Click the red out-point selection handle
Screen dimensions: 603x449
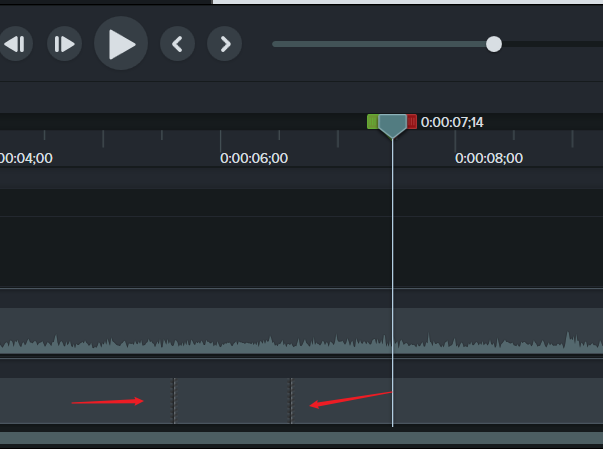[411, 122]
